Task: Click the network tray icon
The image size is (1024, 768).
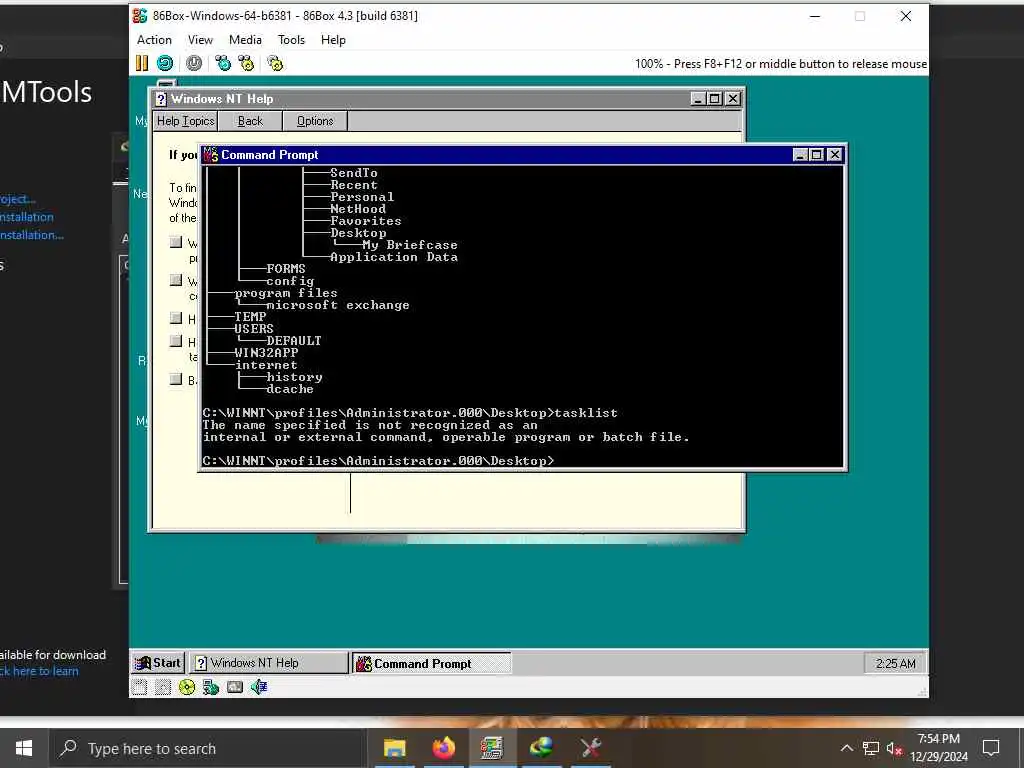Action: 871,748
